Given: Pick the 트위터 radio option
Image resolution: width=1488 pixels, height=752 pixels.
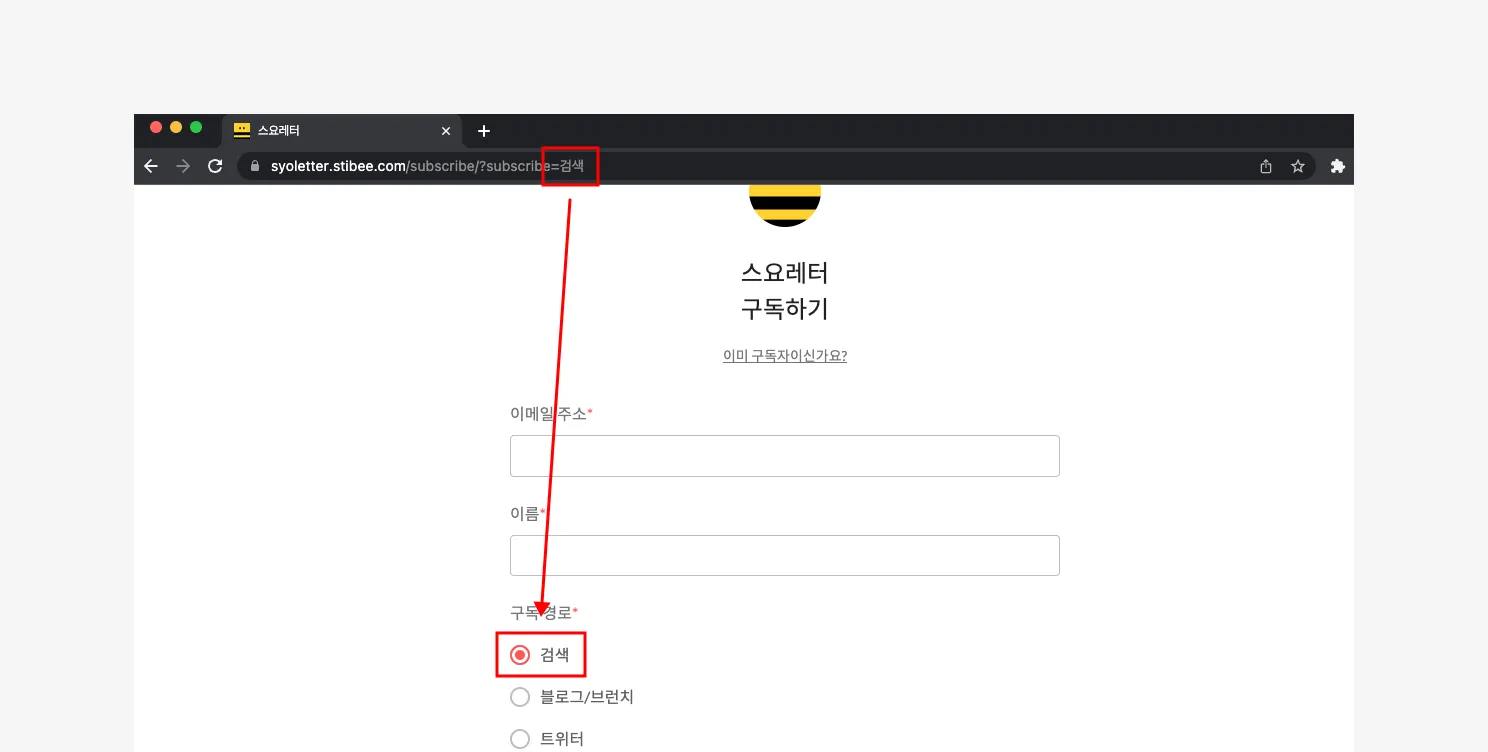Looking at the screenshot, I should tap(520, 739).
